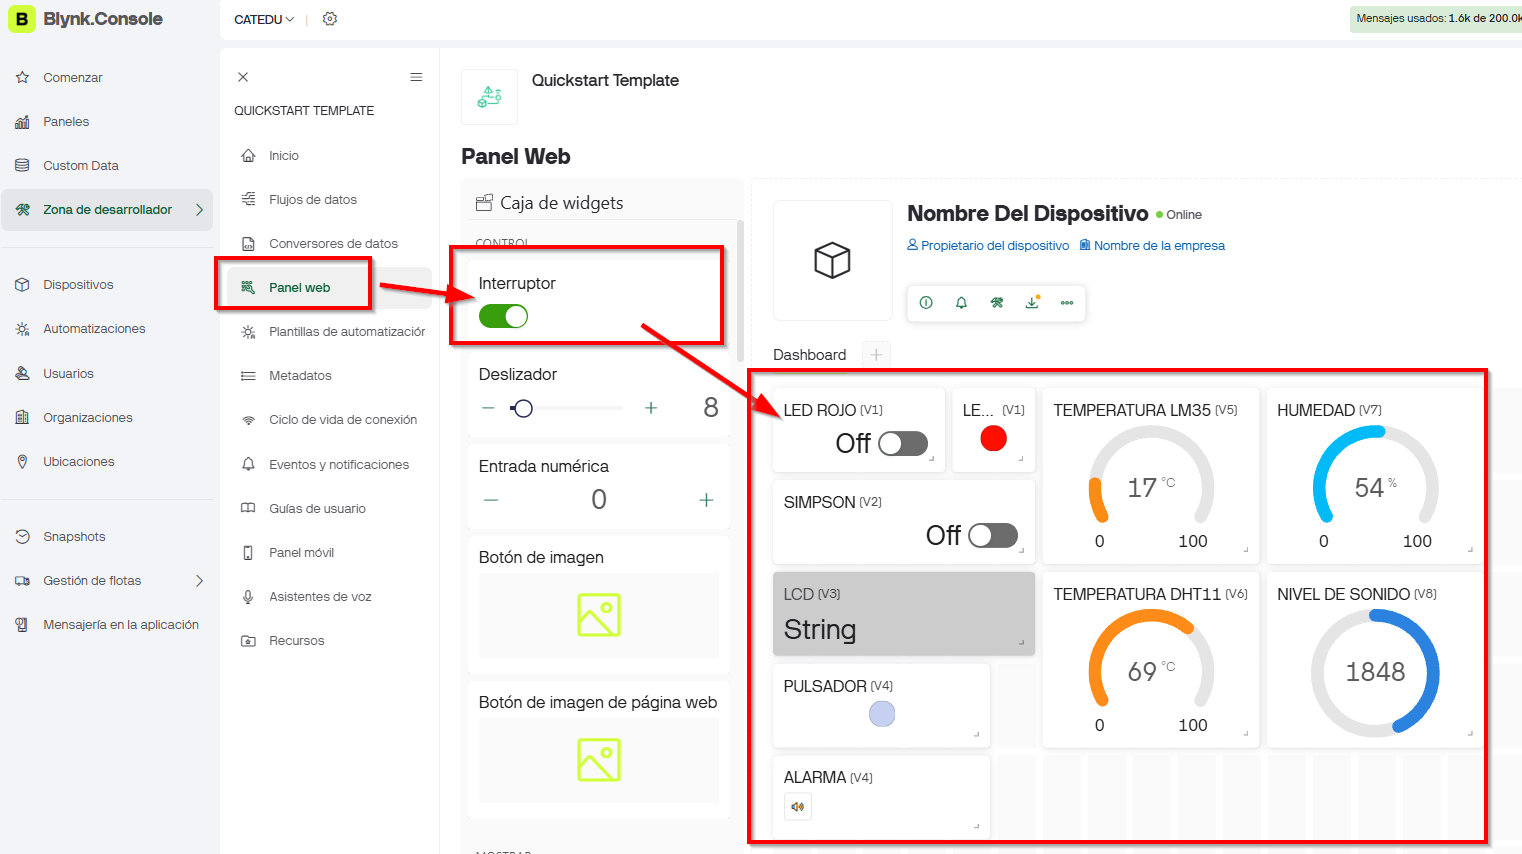Image resolution: width=1522 pixels, height=854 pixels.
Task: Open Flujos de datos menu item
Action: (312, 200)
